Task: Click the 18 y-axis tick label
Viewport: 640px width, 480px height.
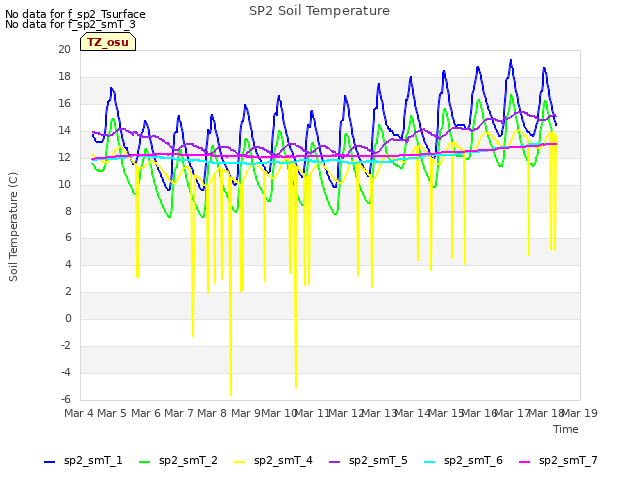Action: pos(64,76)
